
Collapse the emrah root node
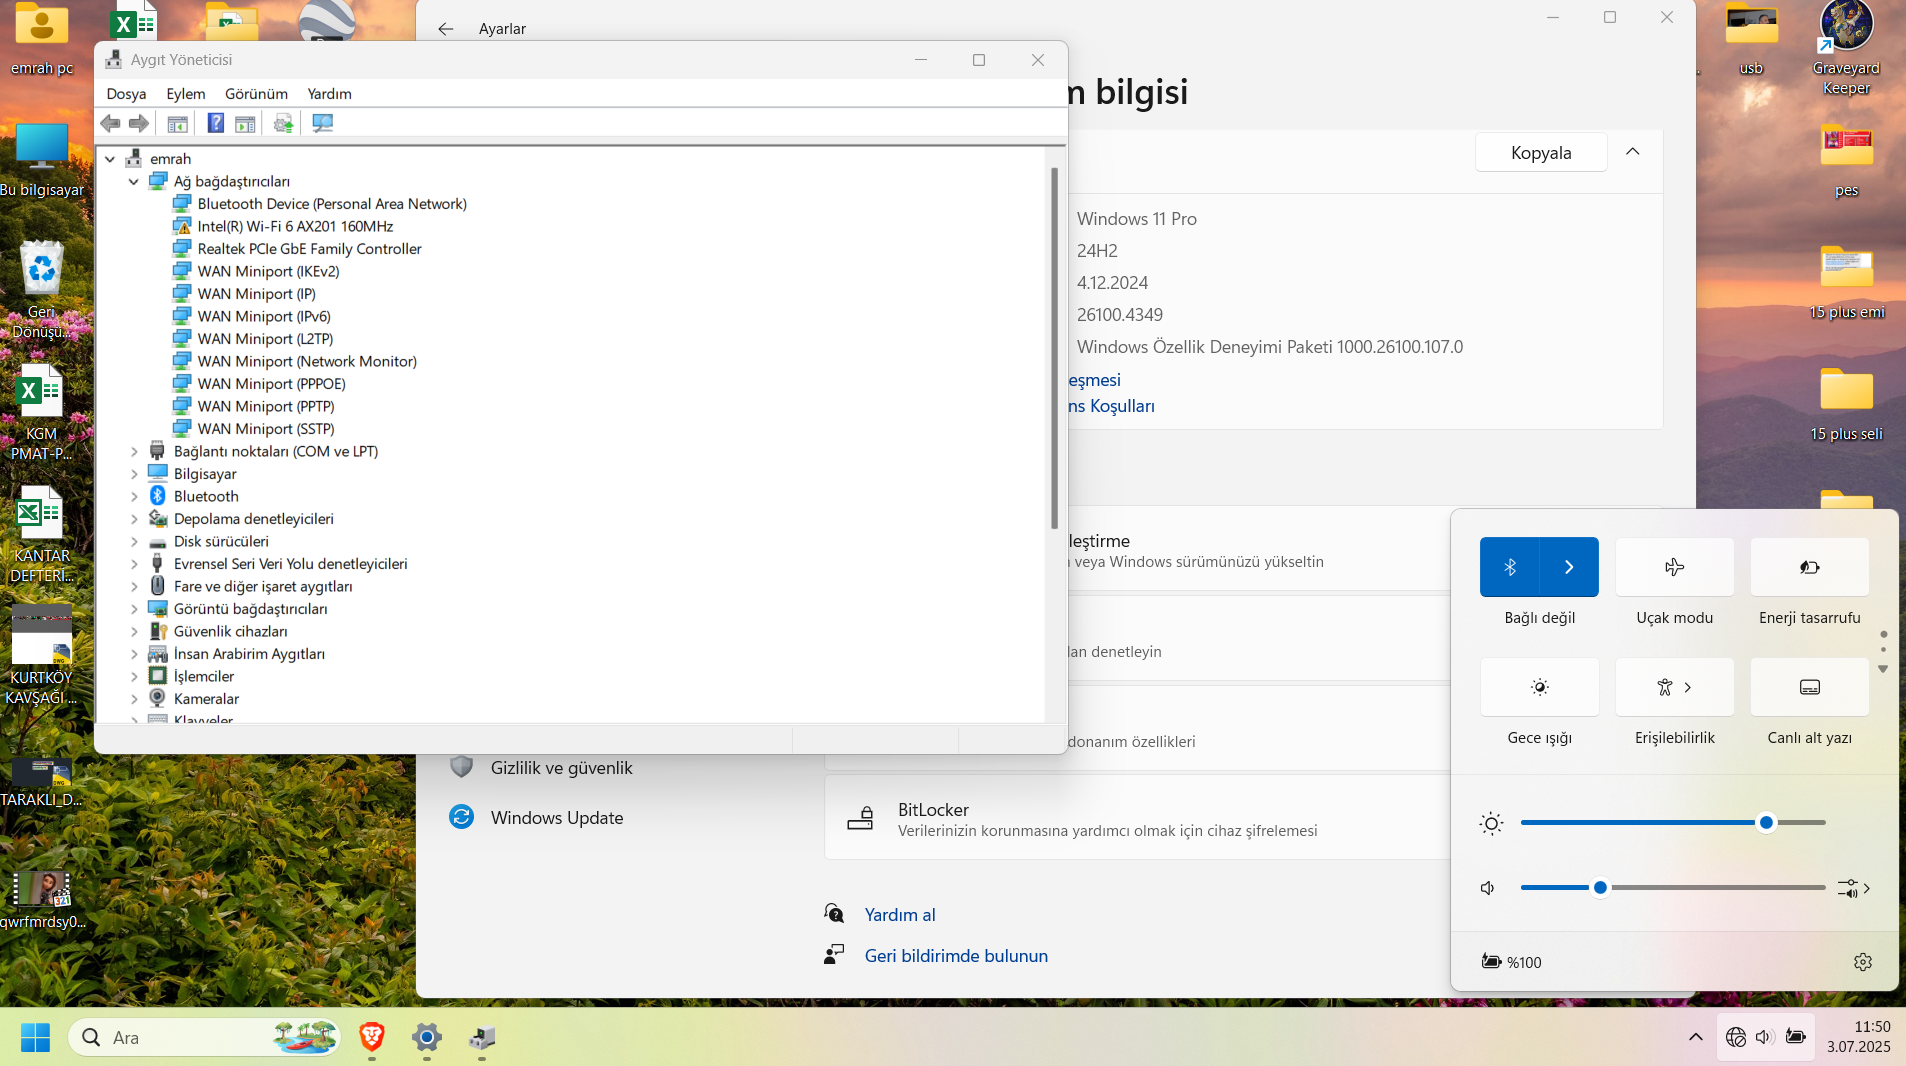pos(110,159)
